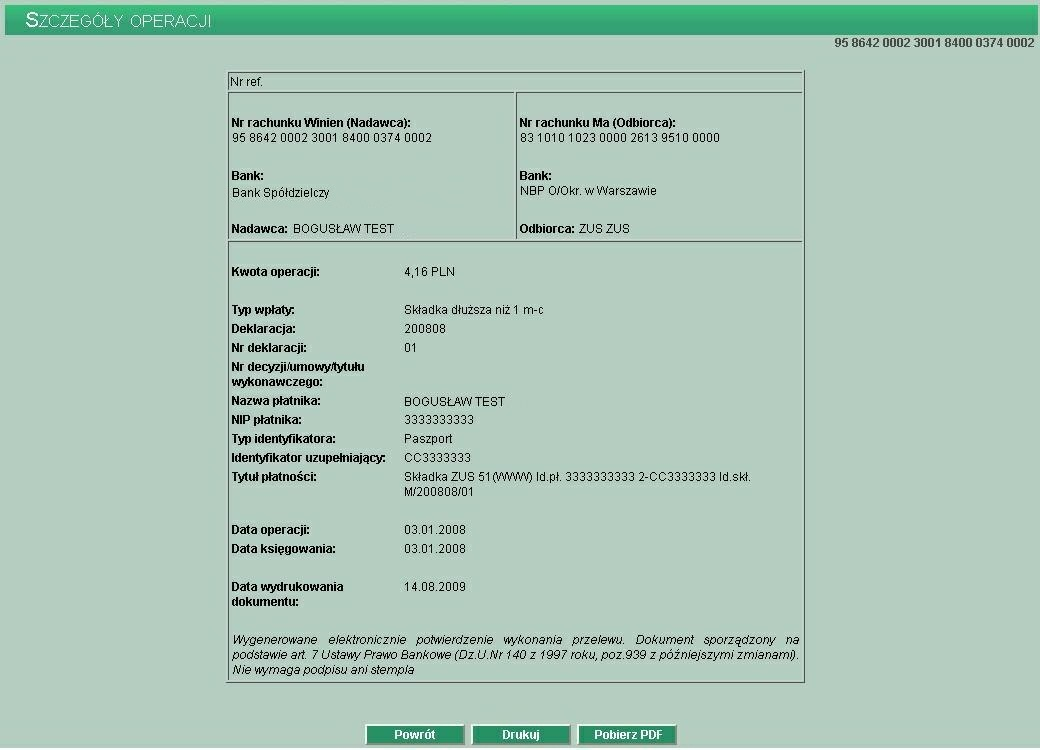Download confirmation via Pobierz PDF
The width and height of the screenshot is (1040, 750).
pyautogui.click(x=627, y=734)
